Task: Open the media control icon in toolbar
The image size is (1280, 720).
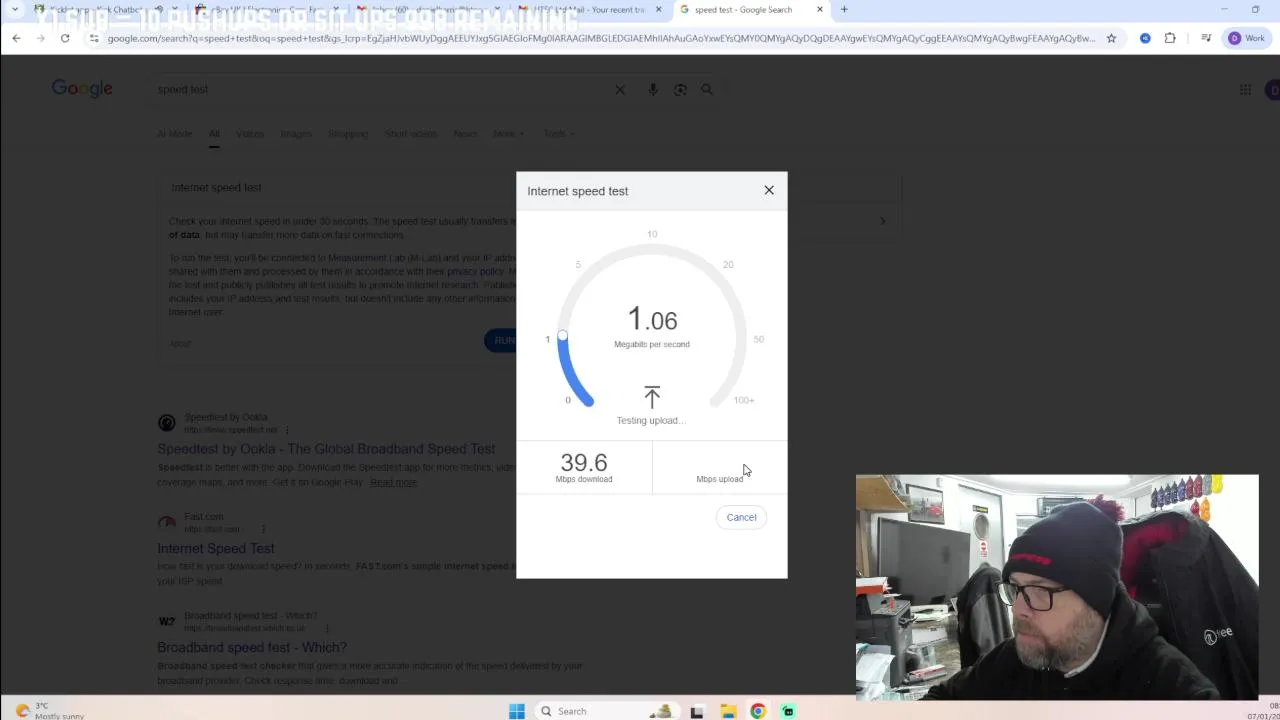Action: click(1206, 38)
